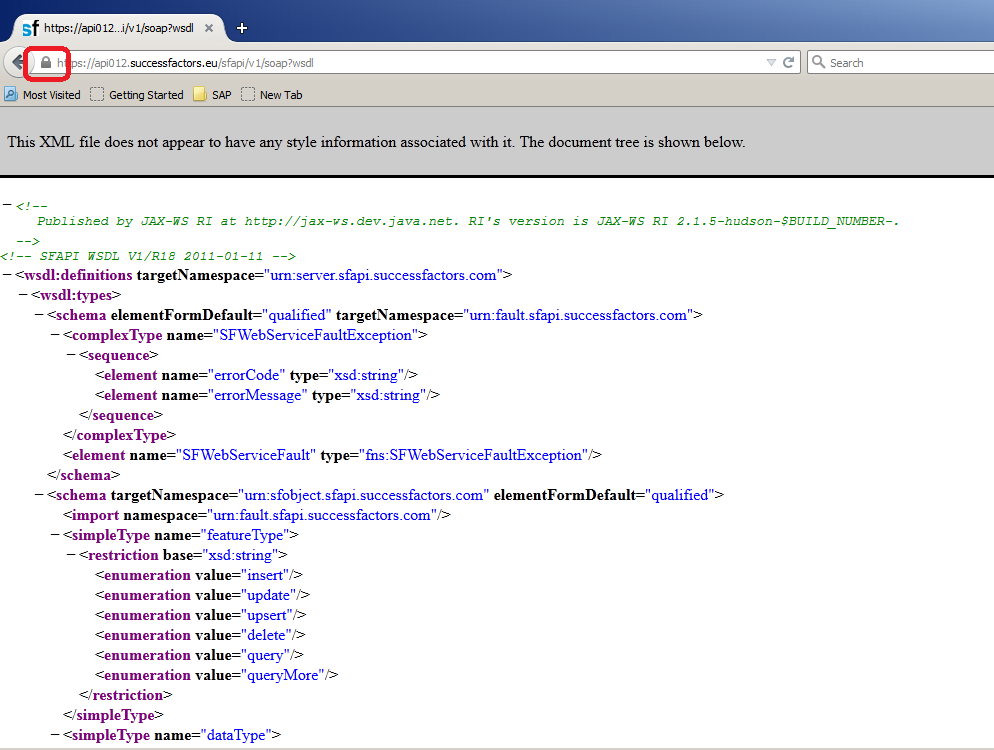The height and width of the screenshot is (750, 994).
Task: Click the URL address bar text
Action: [400, 62]
